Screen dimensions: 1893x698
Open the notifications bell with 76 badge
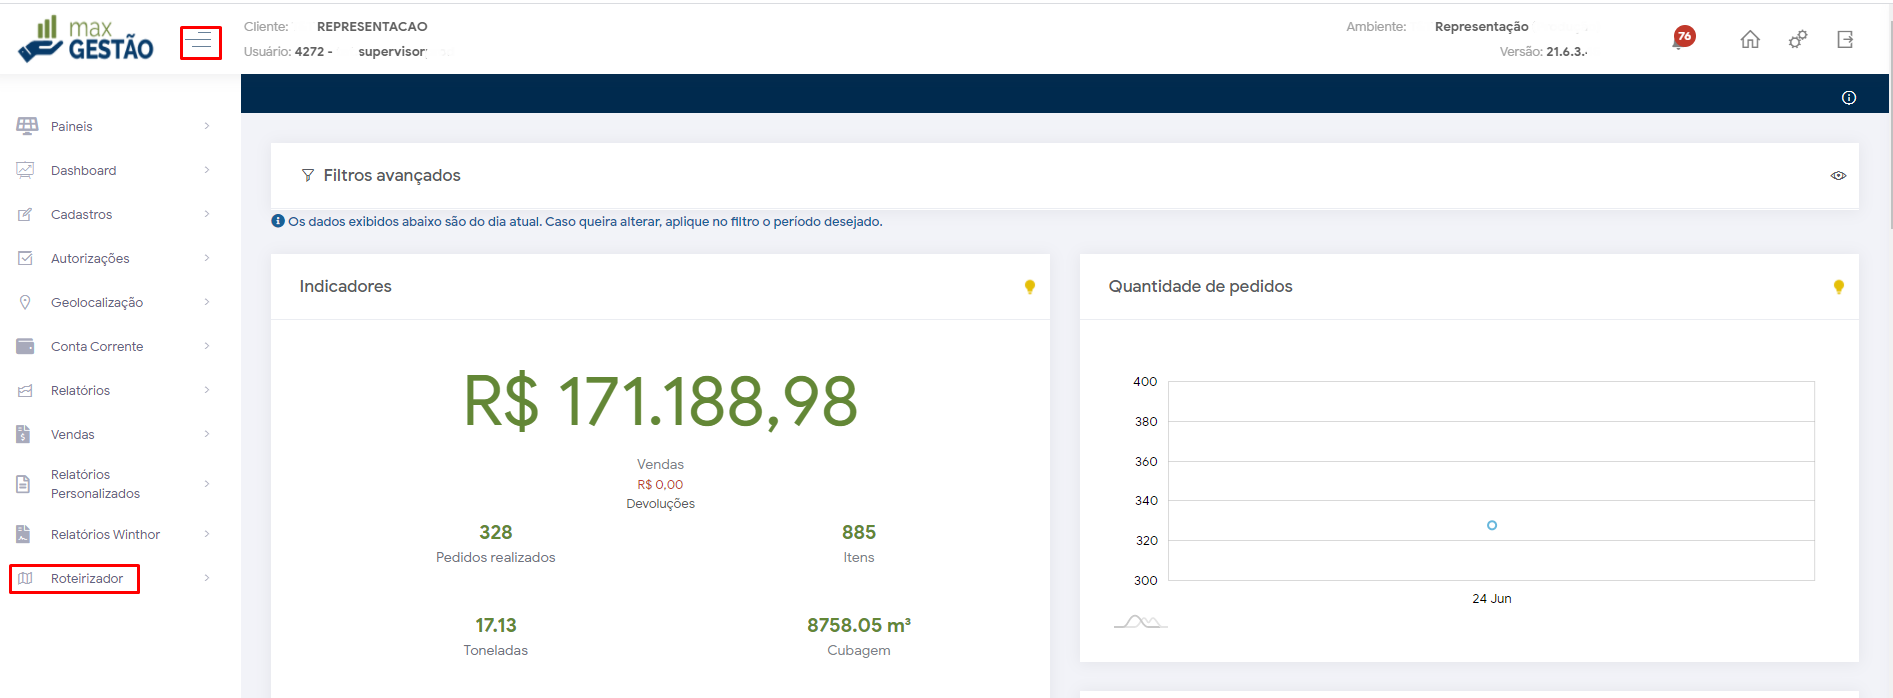(x=1681, y=40)
